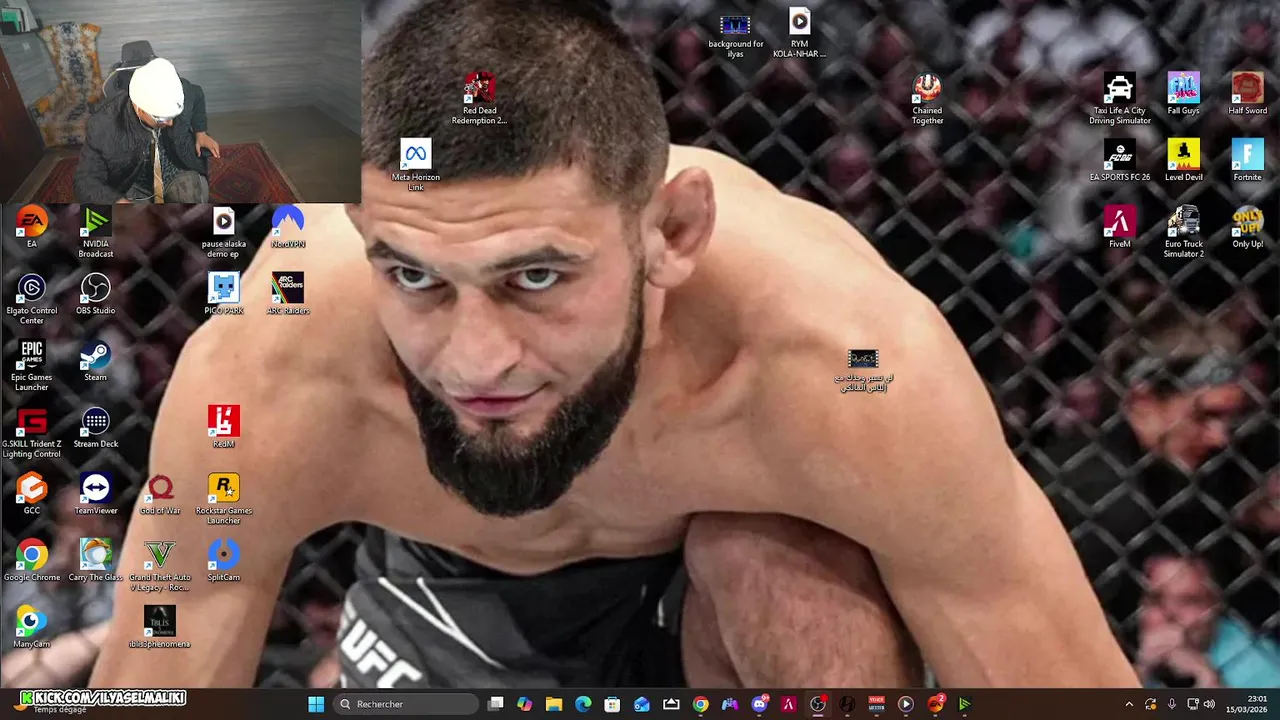The image size is (1280, 720).
Task: Select the PICO PARK game icon
Action: click(x=223, y=294)
